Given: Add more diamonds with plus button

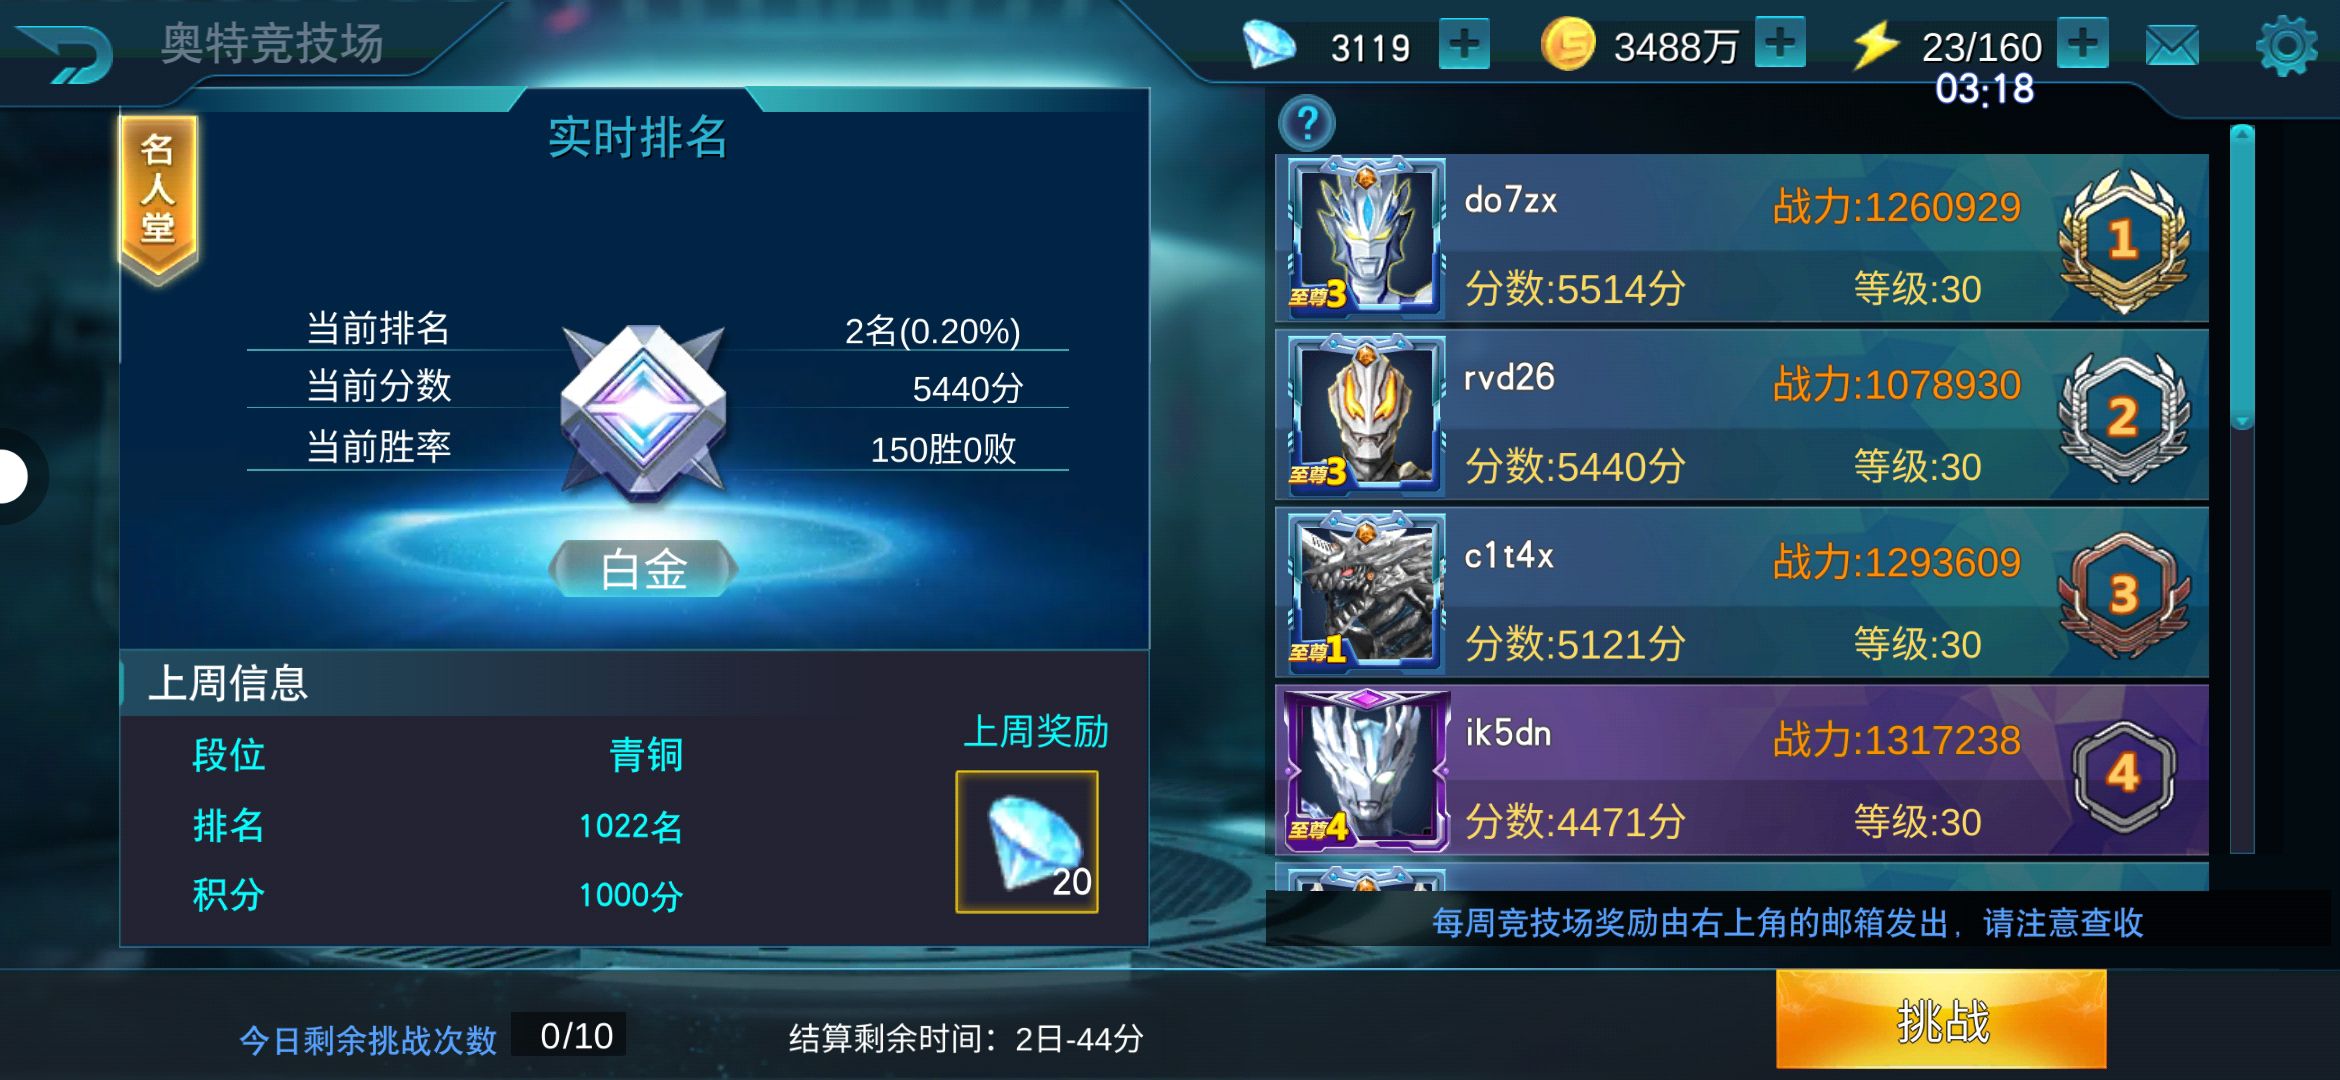Looking at the screenshot, I should (1464, 44).
